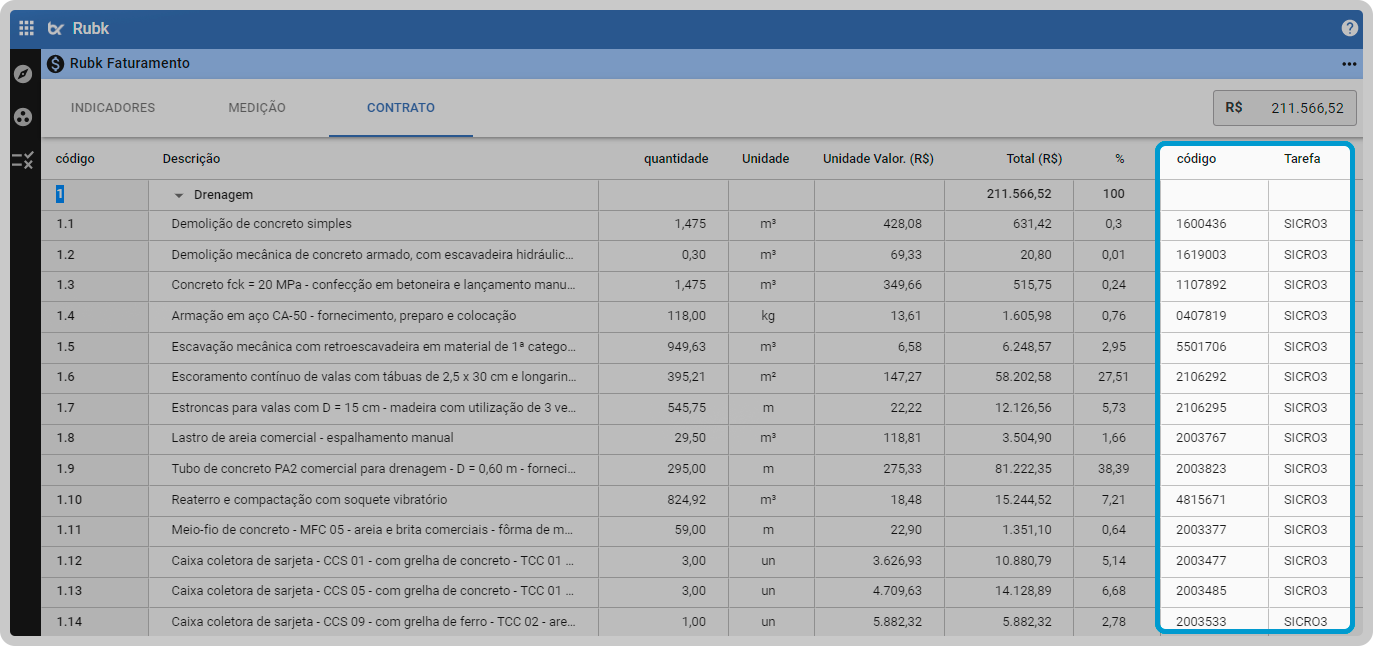Click code cell 5501706
This screenshot has height=646, width=1373.
[x=1214, y=347]
